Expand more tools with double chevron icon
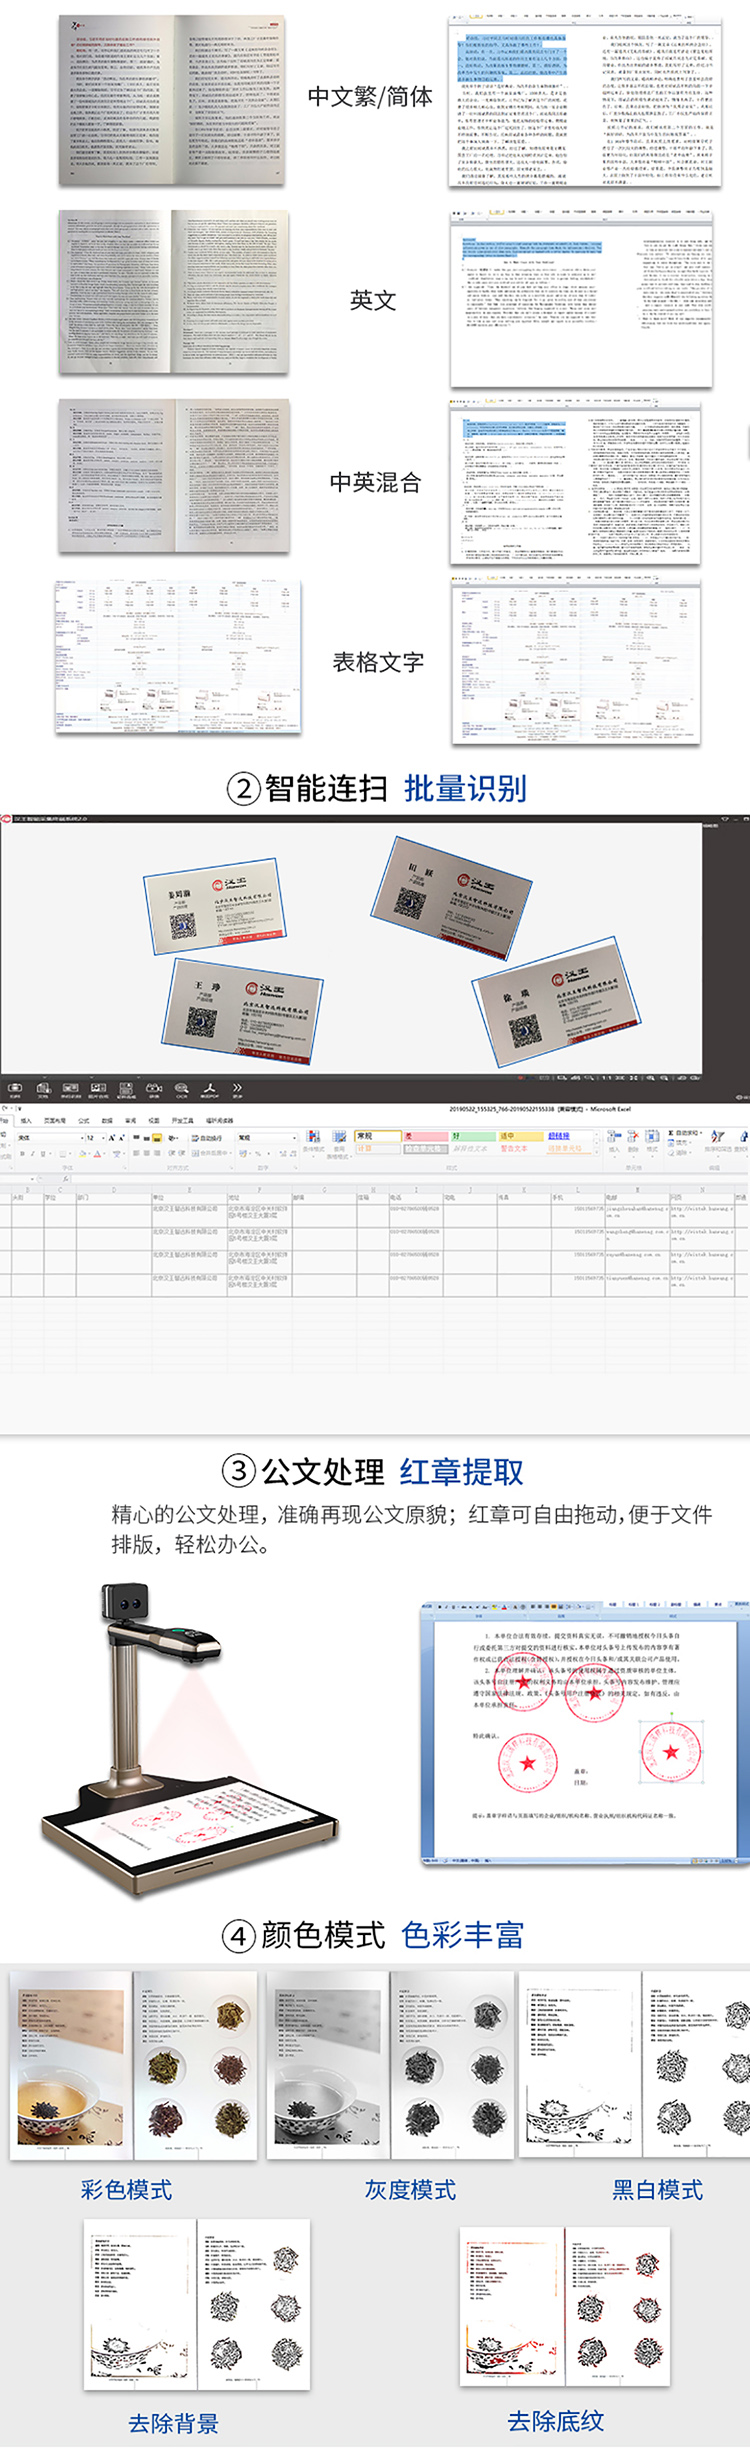This screenshot has width=750, height=2461. pyautogui.click(x=237, y=1088)
